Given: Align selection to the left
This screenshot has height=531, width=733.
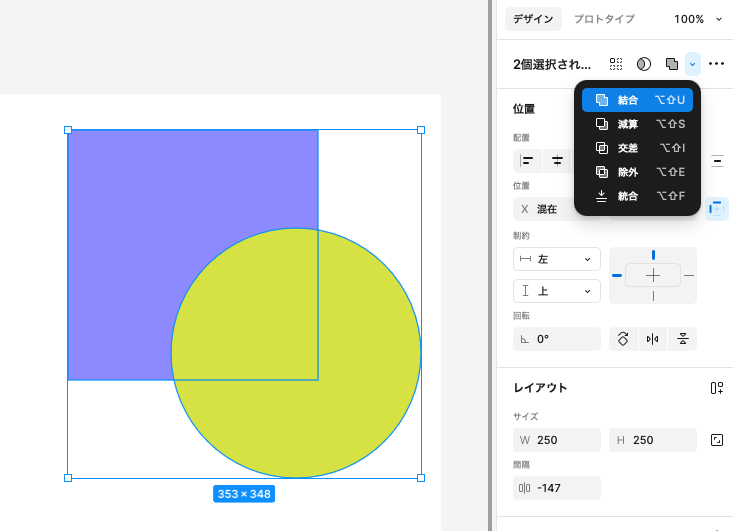Looking at the screenshot, I should pos(527,161).
